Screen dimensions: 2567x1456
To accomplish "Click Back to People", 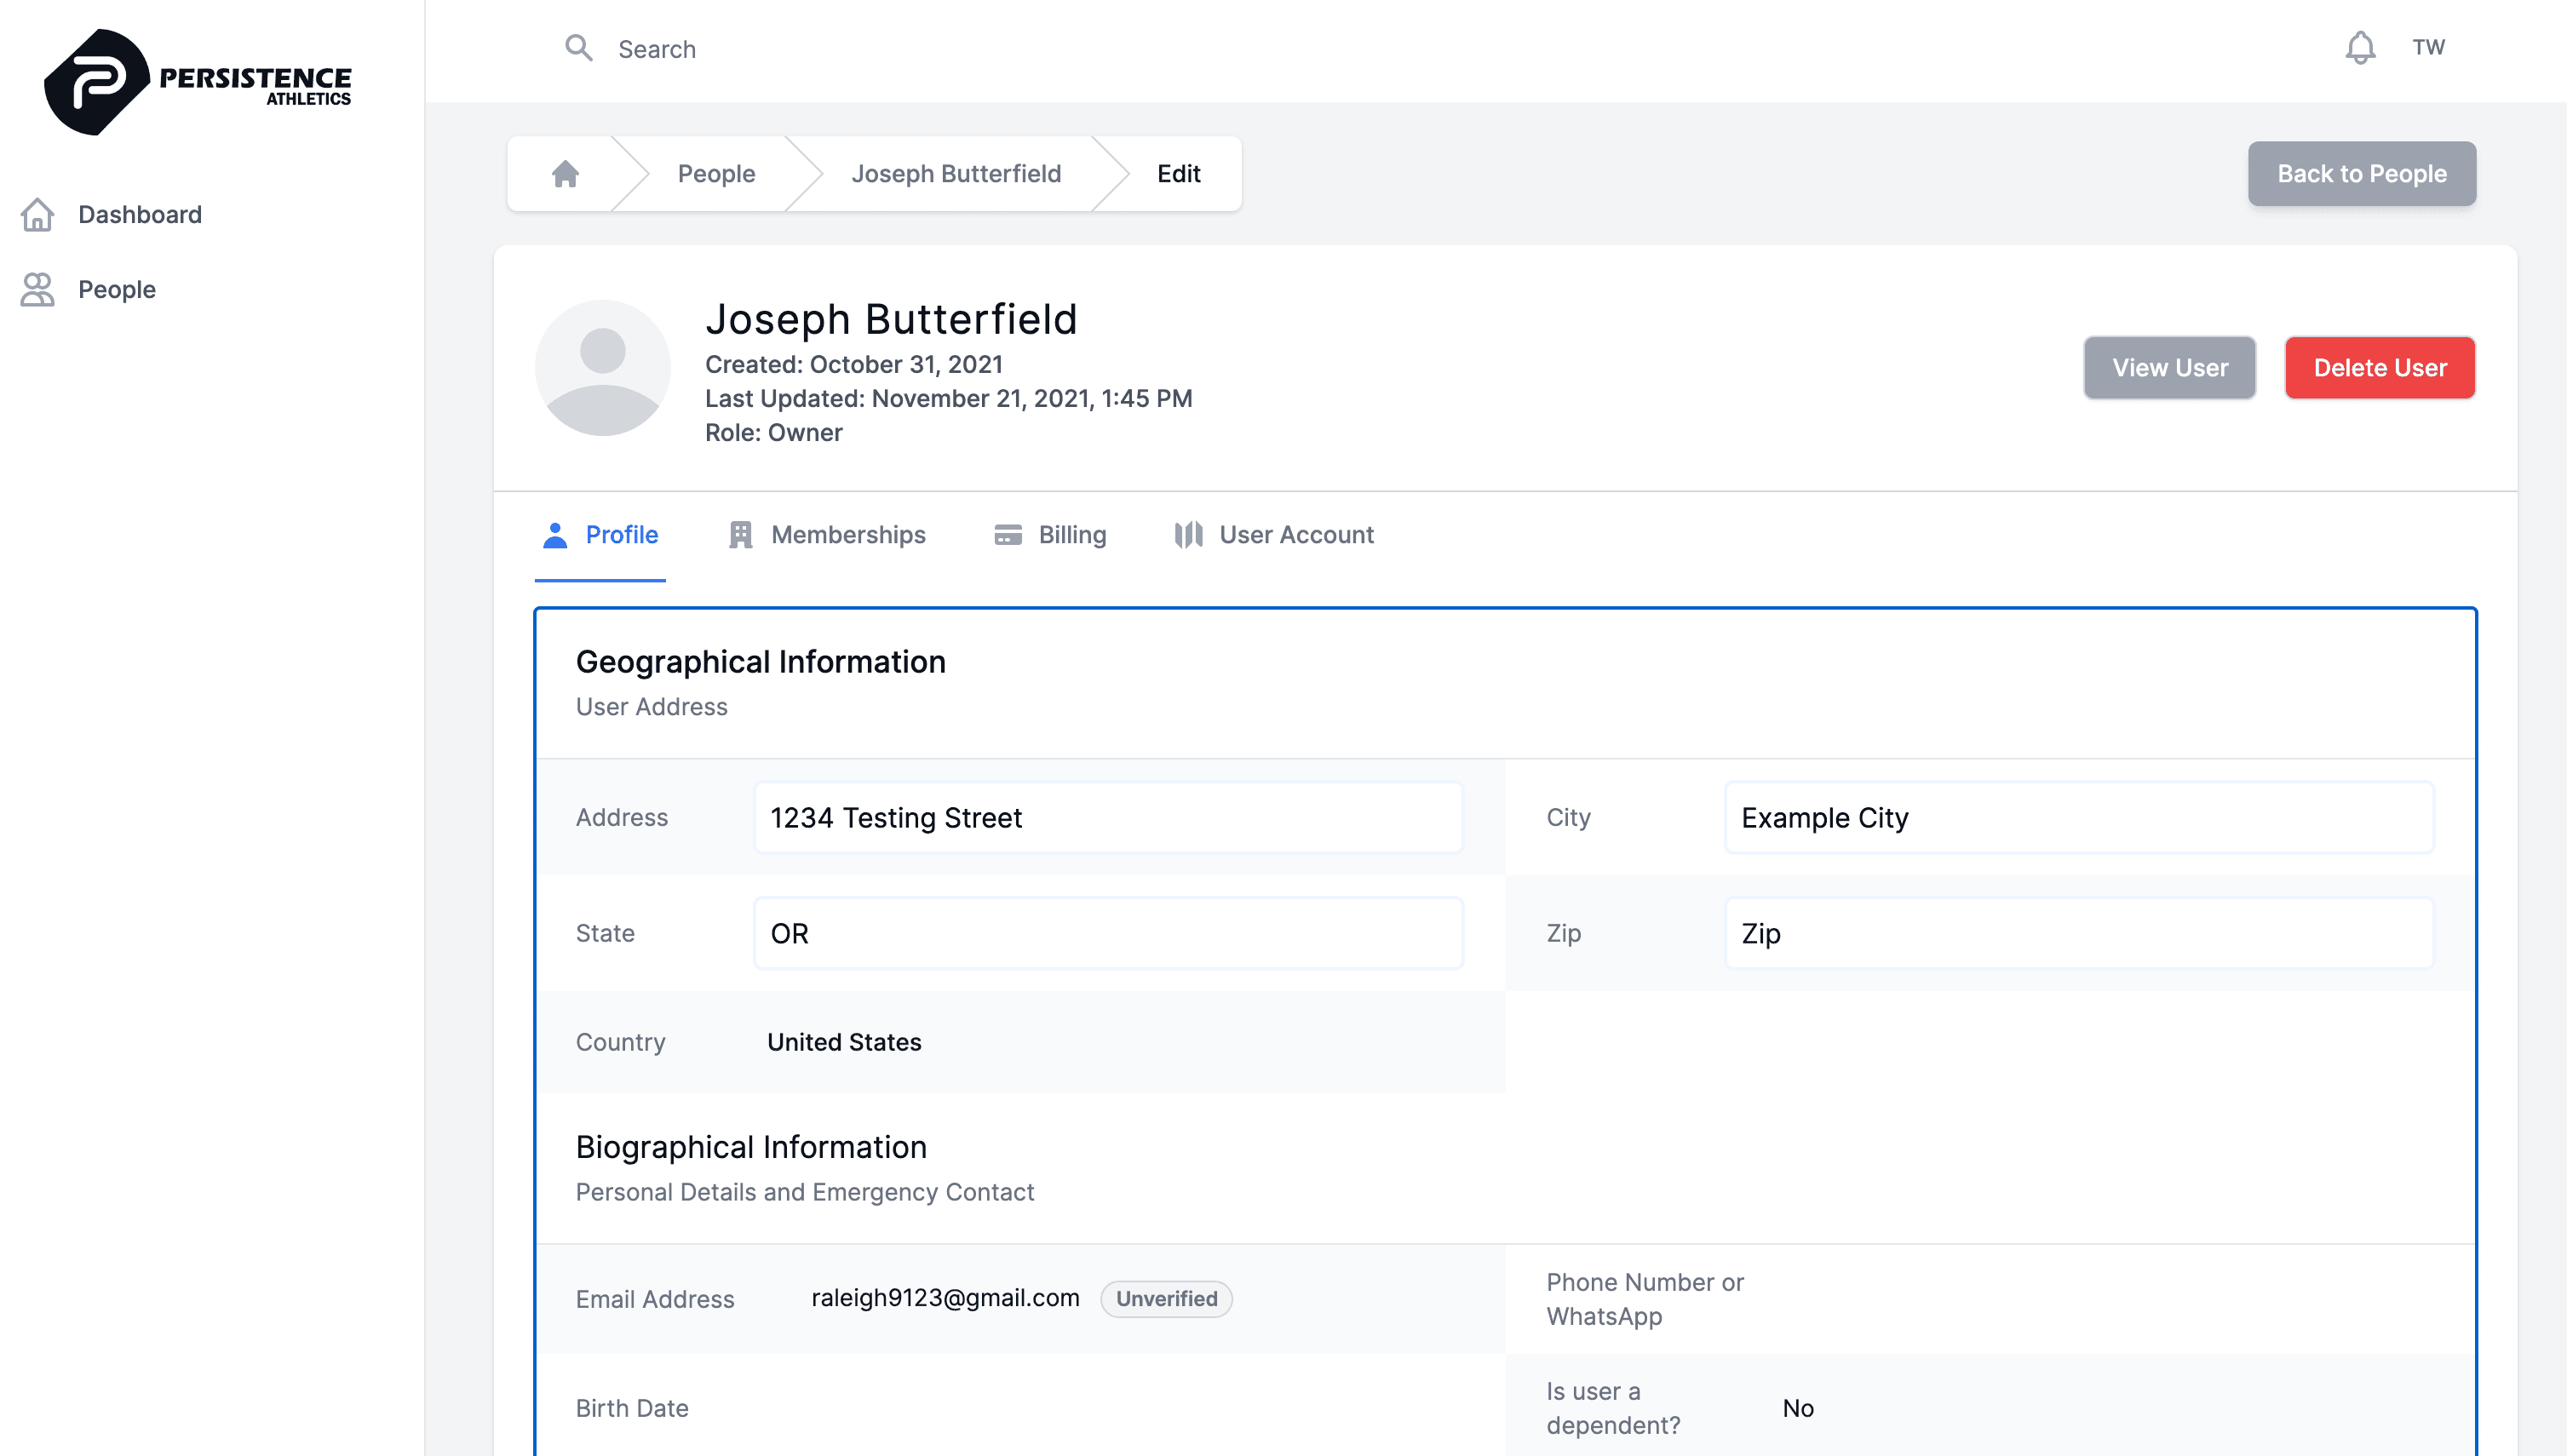I will coord(2362,173).
